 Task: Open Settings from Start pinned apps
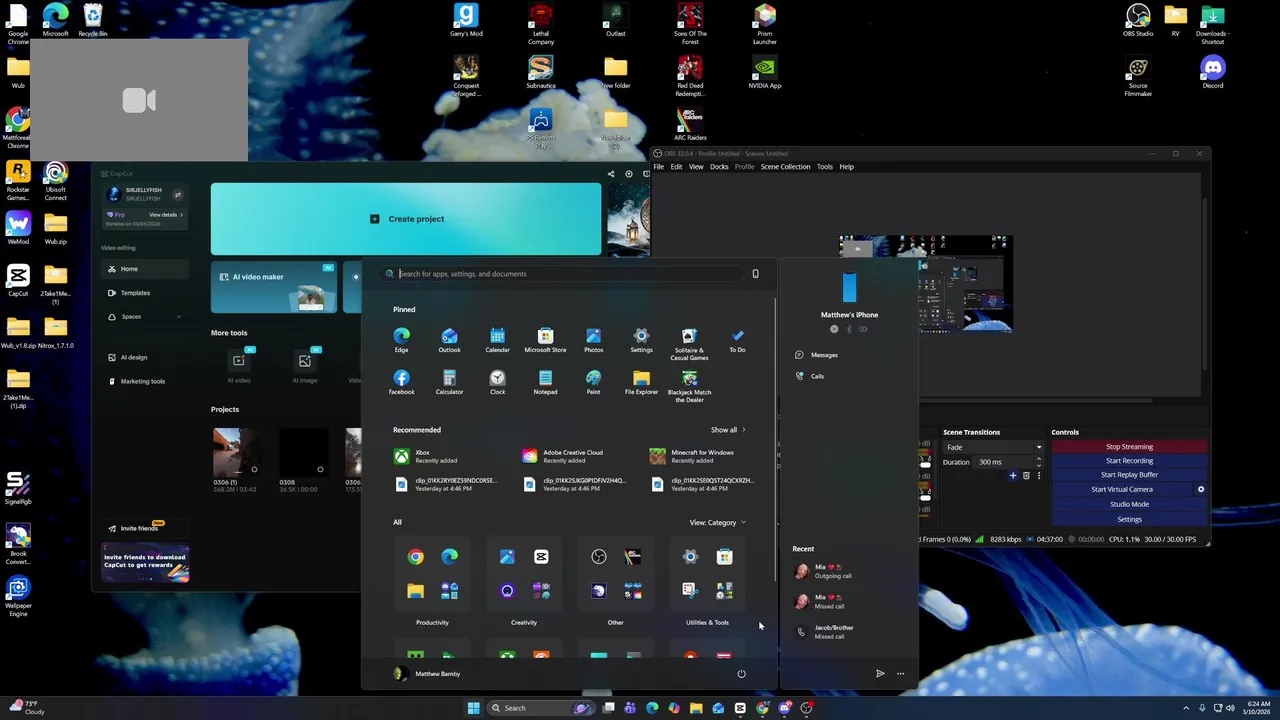pos(641,340)
